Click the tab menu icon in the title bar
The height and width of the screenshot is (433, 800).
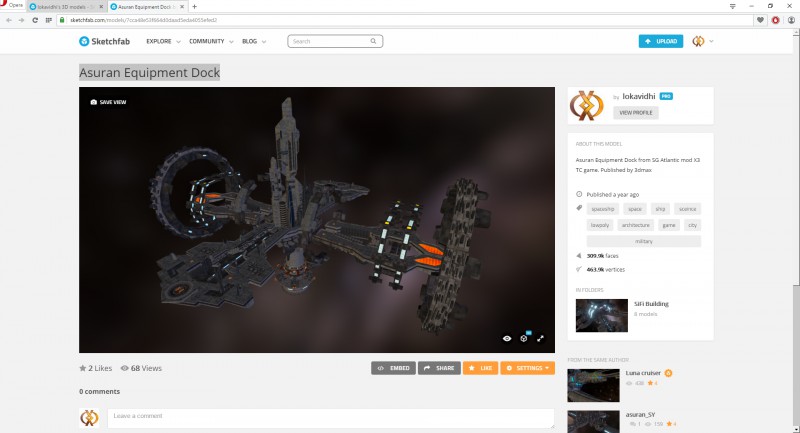coord(733,6)
